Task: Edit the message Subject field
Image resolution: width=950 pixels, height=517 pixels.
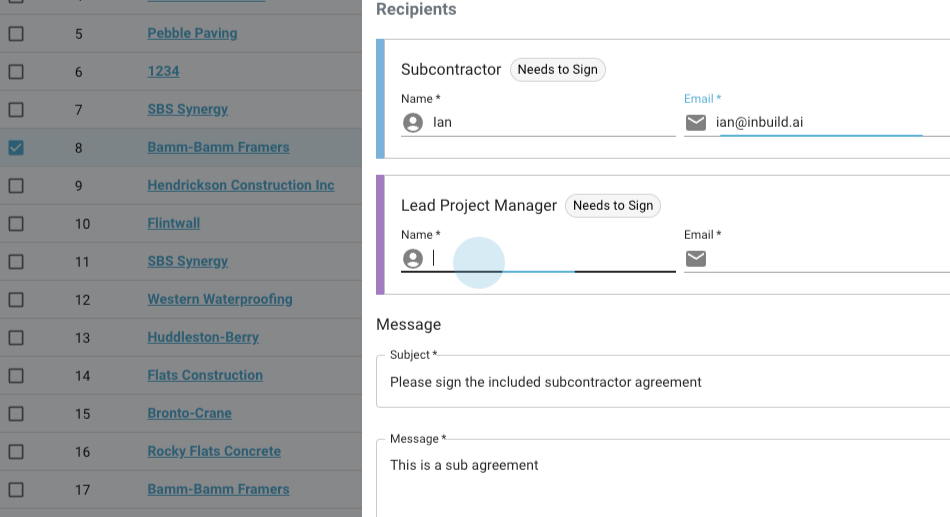Action: (660, 382)
